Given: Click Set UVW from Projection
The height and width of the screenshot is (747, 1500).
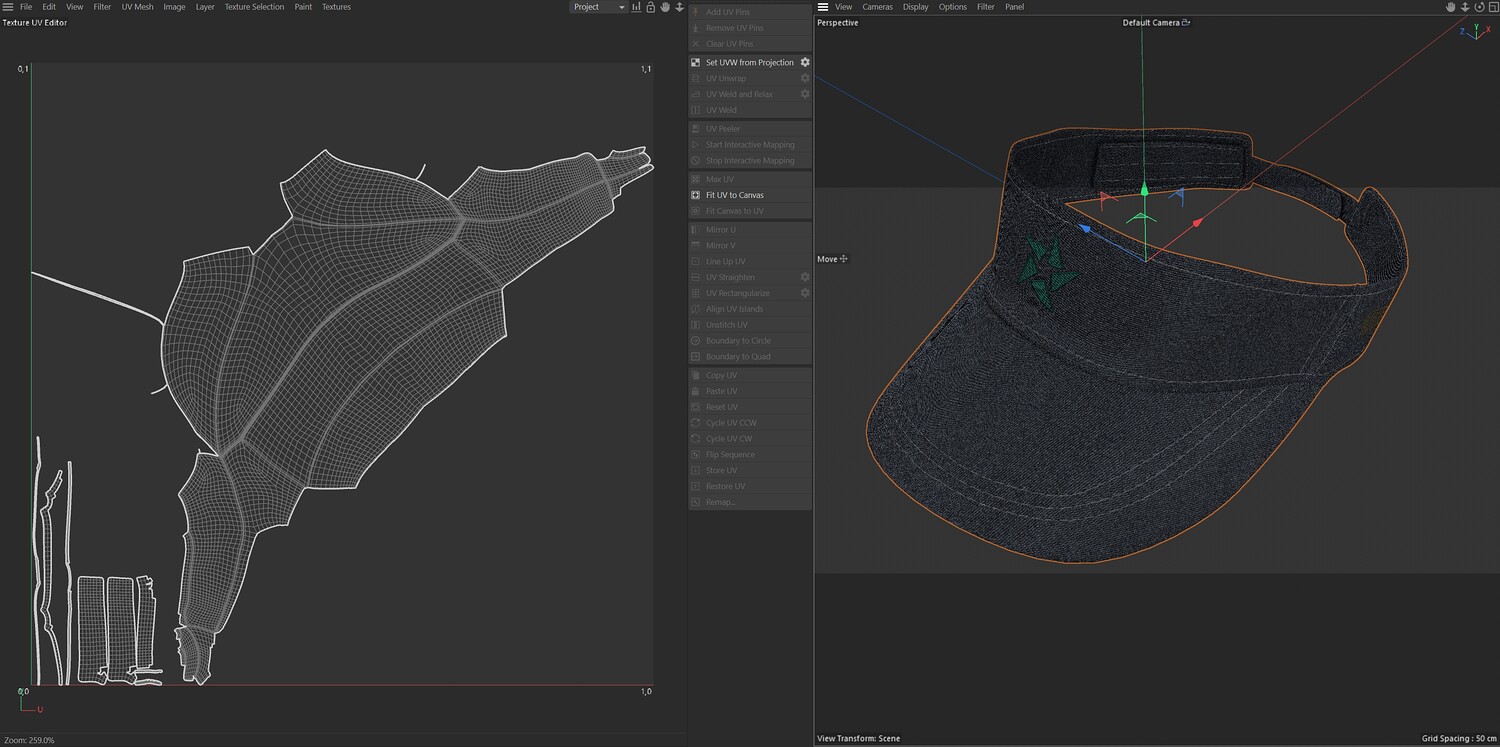Looking at the screenshot, I should pyautogui.click(x=749, y=62).
